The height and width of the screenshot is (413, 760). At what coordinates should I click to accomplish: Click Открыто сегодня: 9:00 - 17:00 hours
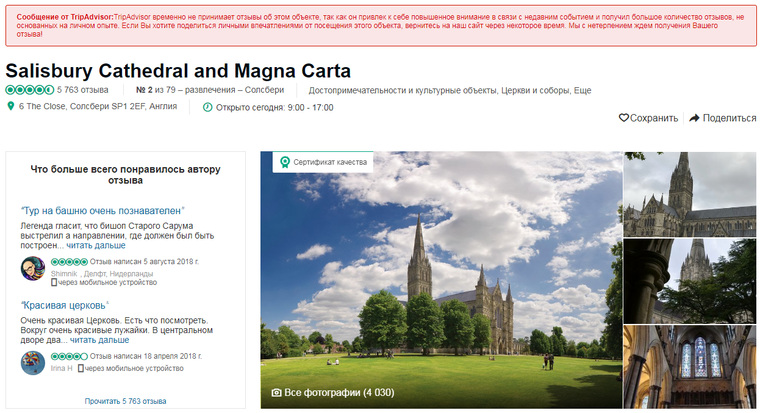(x=274, y=108)
